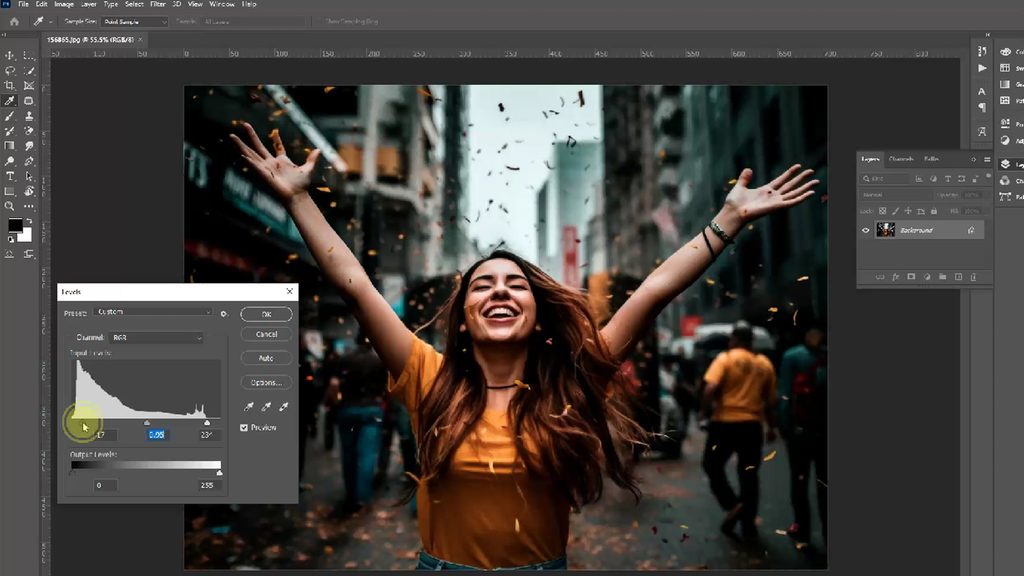Select the Type tool in toolbar
Viewport: 1024px width, 576px height.
click(x=10, y=176)
